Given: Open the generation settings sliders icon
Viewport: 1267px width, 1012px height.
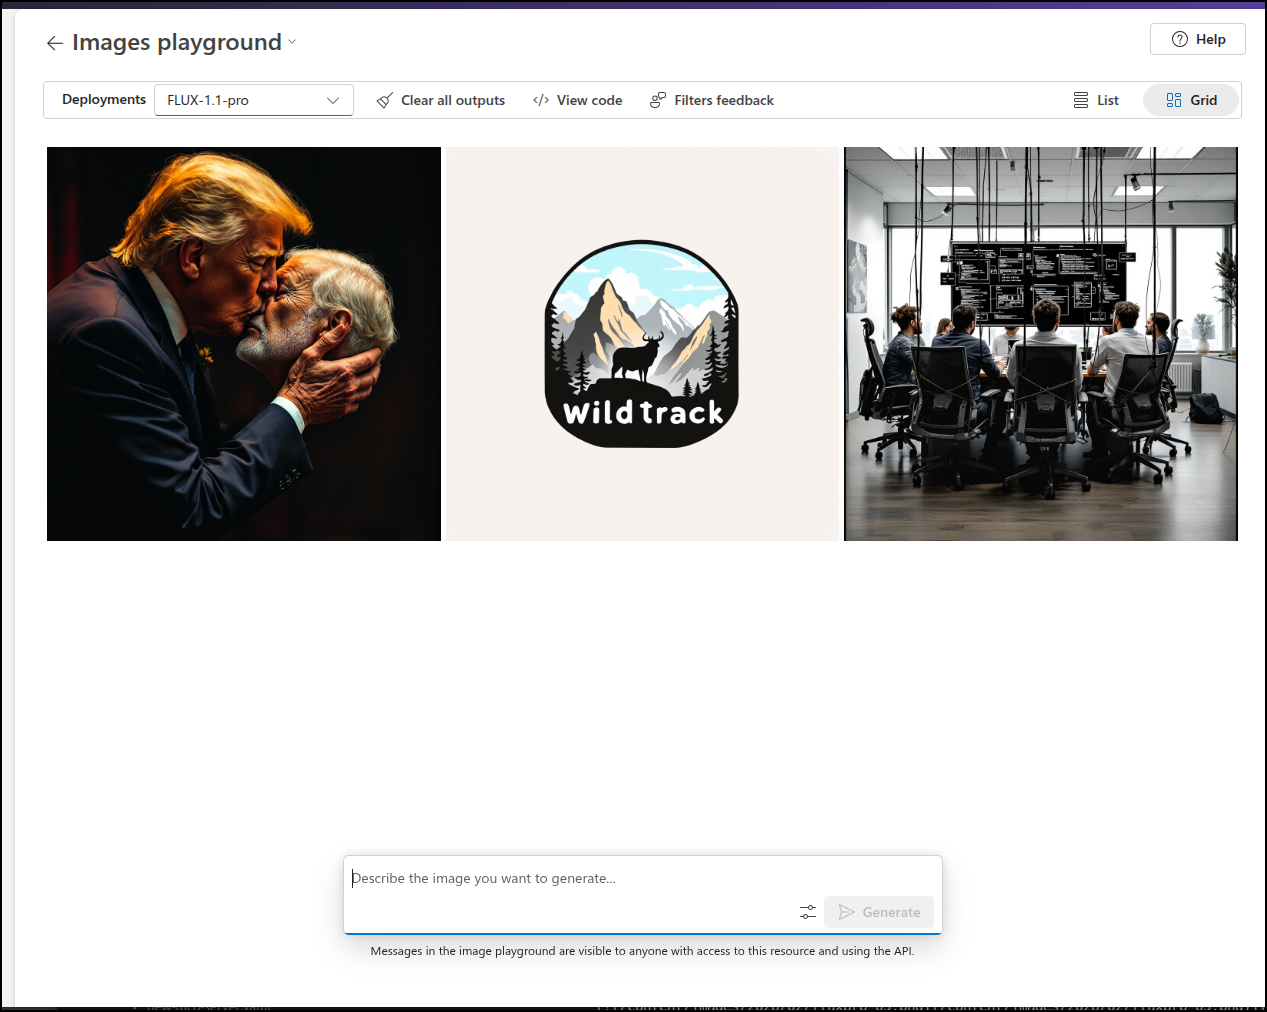Looking at the screenshot, I should 808,912.
